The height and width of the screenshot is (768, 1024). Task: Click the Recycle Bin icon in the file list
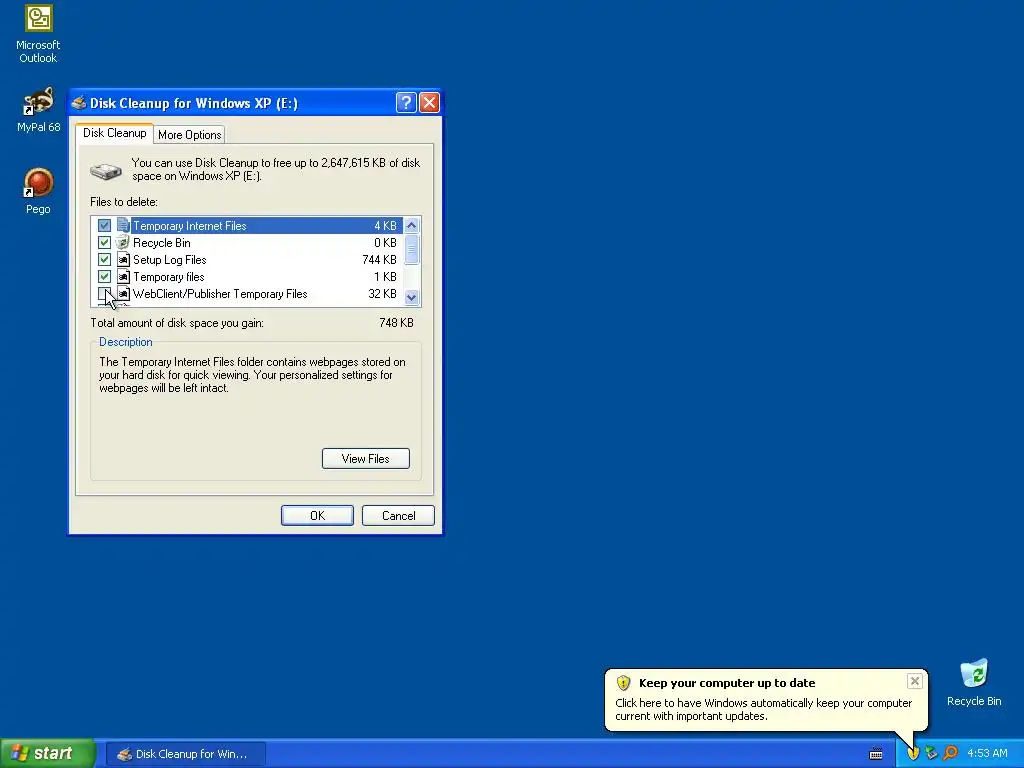click(x=123, y=242)
